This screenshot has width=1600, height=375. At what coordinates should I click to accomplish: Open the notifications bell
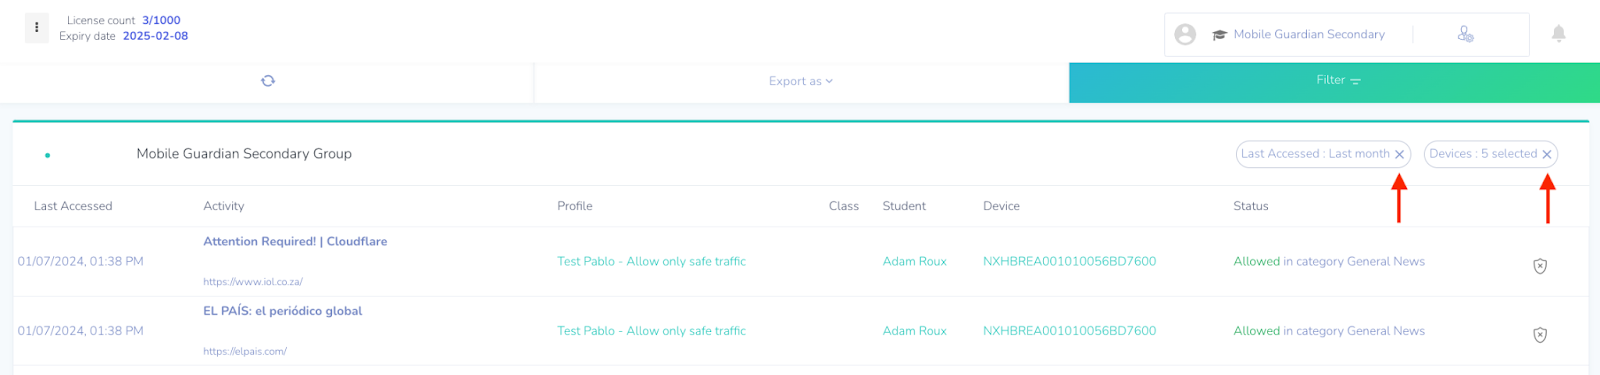[x=1558, y=34]
